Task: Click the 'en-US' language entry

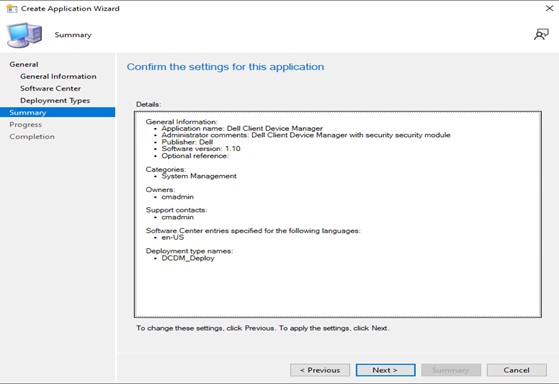Action: point(173,237)
